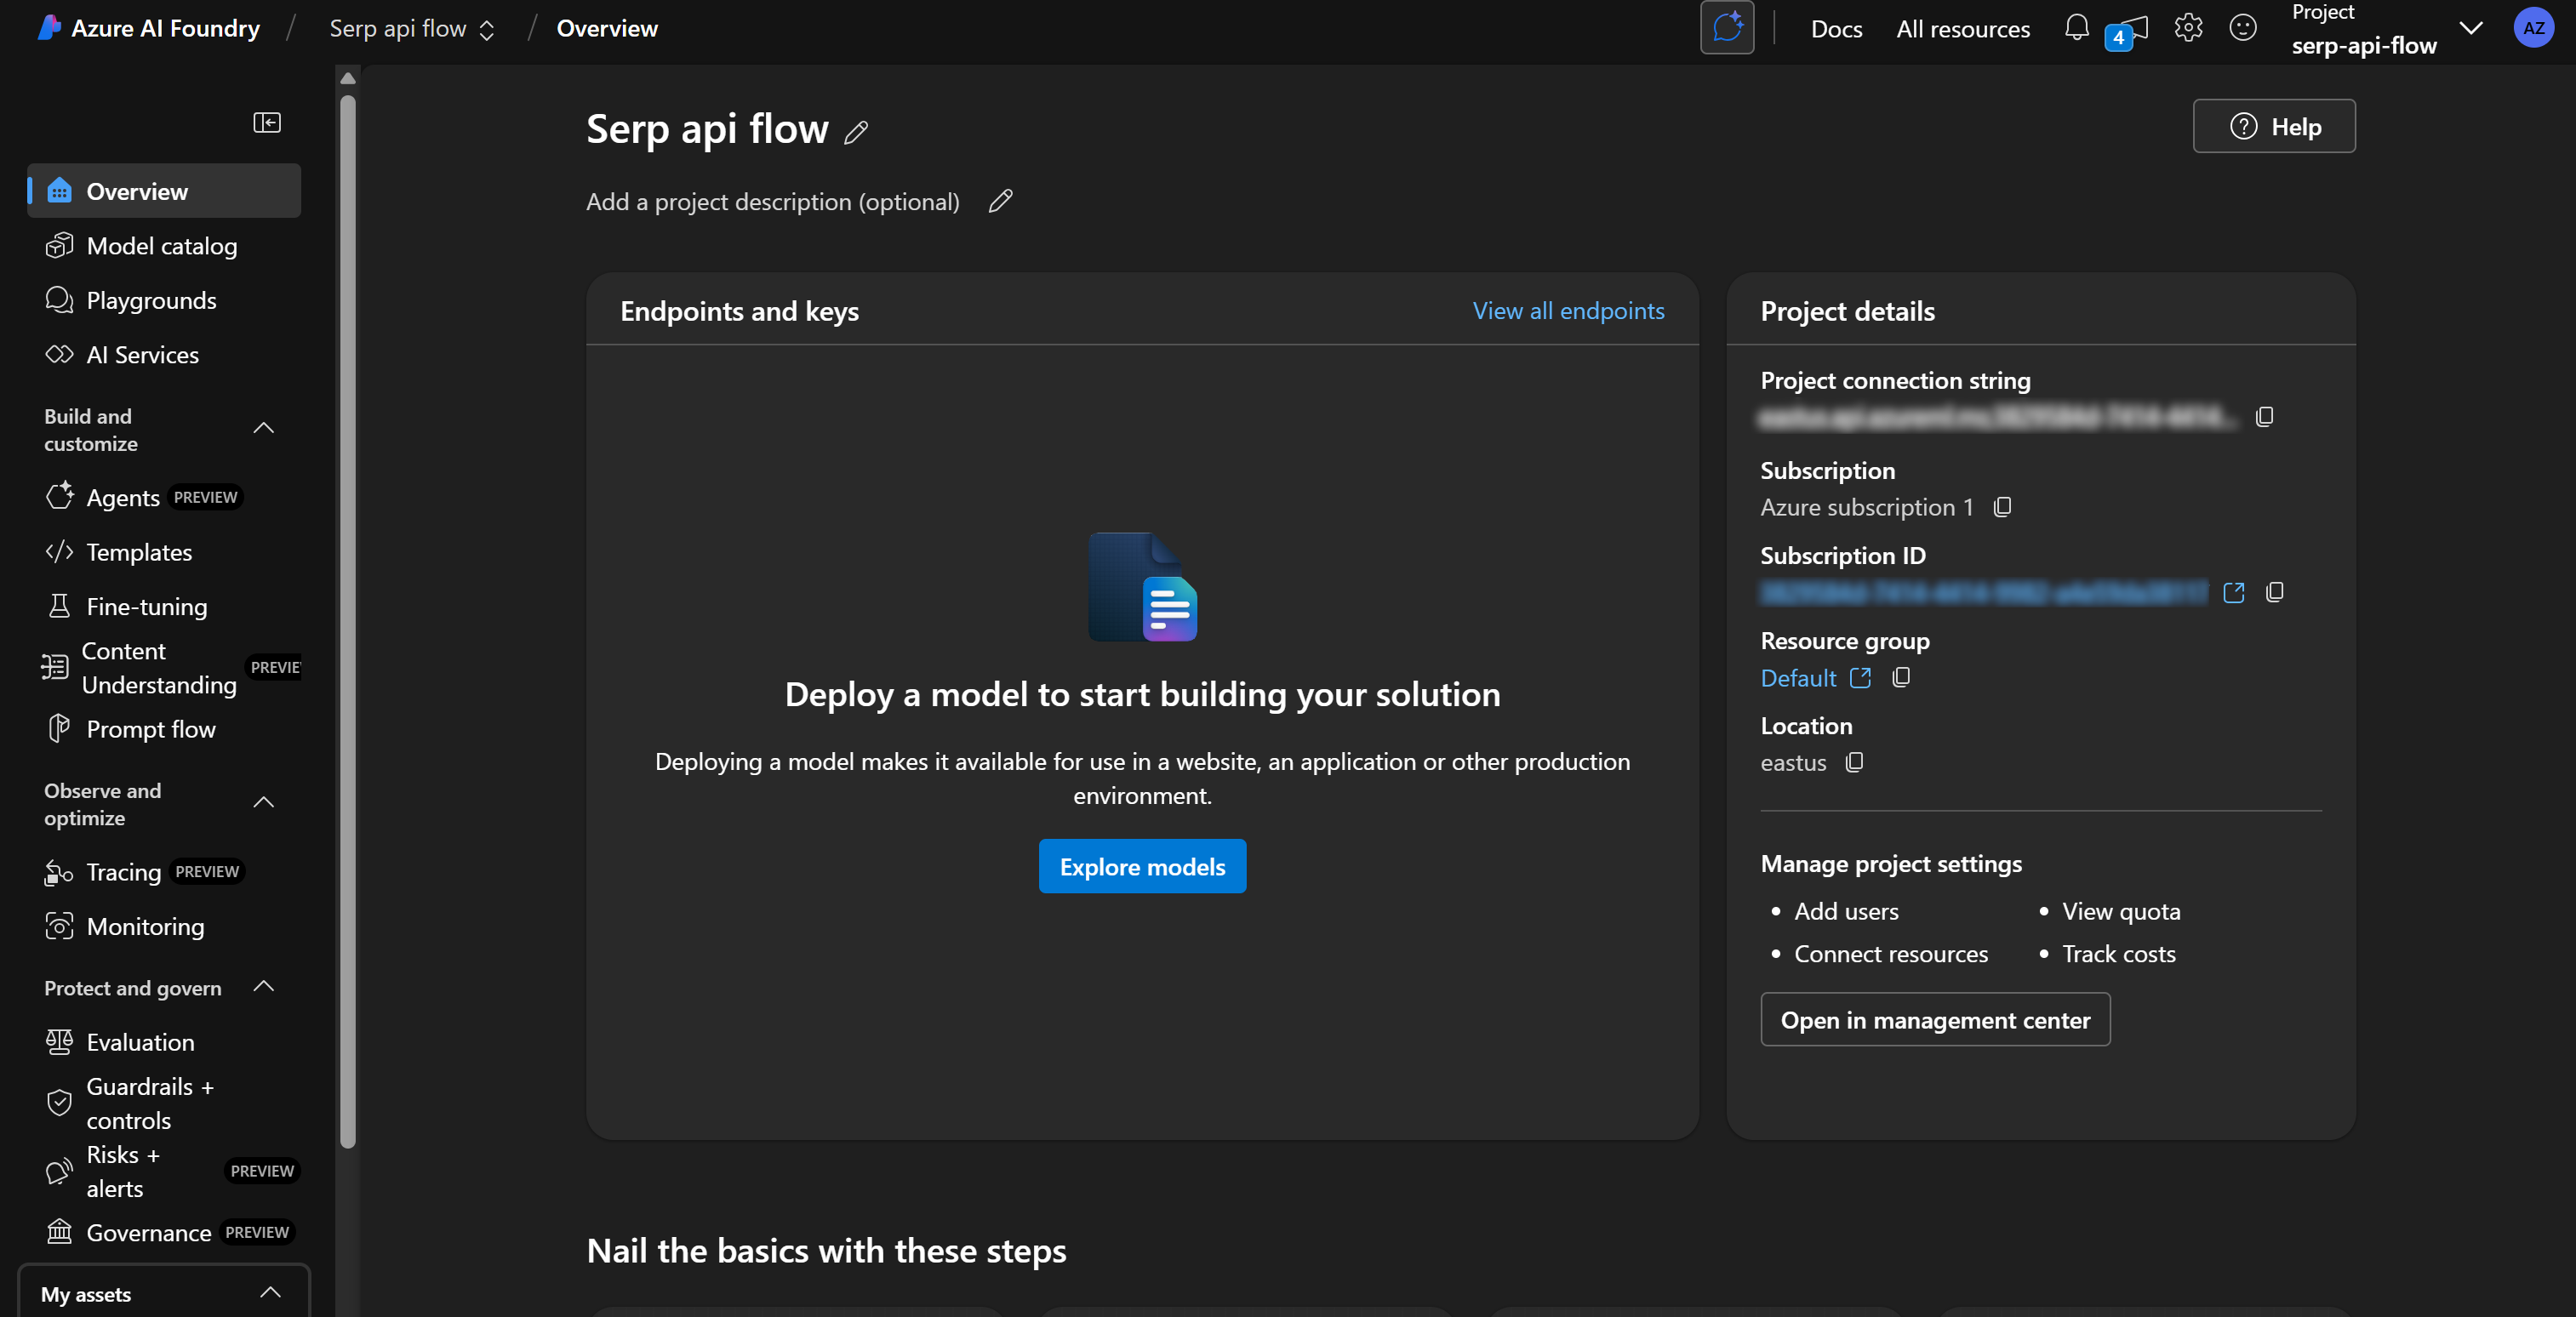Select Model catalog in the sidebar
Image resolution: width=2576 pixels, height=1317 pixels.
[x=161, y=246]
